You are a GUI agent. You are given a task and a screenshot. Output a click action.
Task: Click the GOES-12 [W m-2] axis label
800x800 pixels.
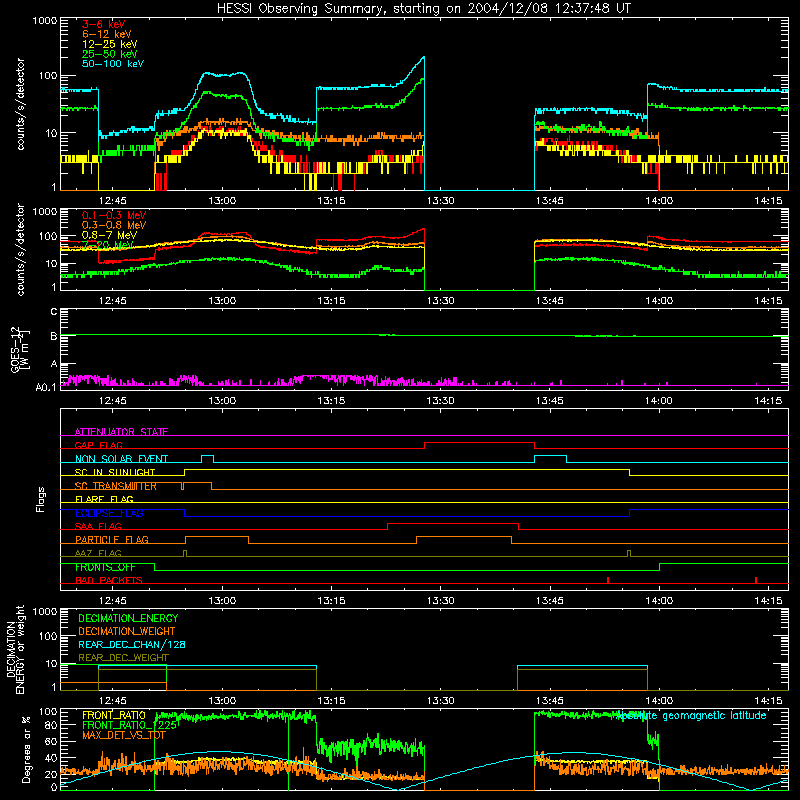[x=20, y=349]
